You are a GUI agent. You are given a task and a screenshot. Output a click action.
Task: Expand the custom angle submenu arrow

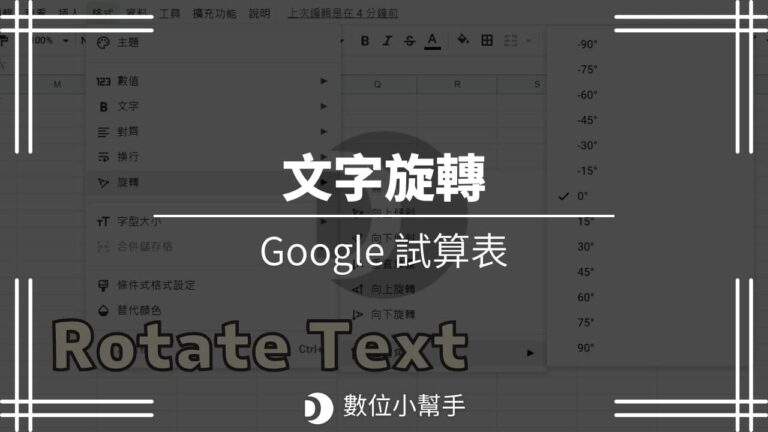[x=530, y=353]
